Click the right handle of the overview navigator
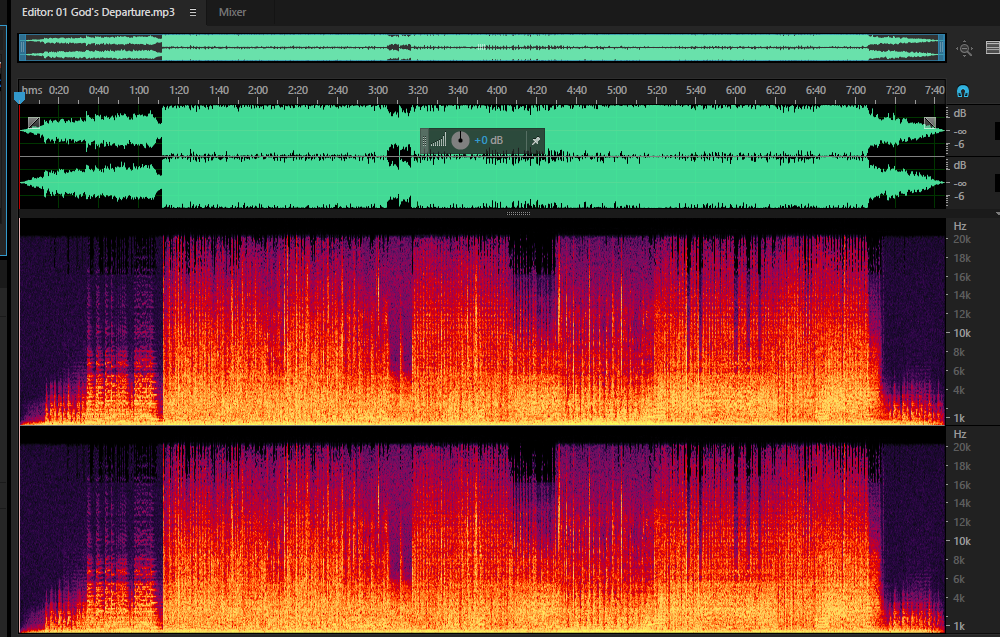1000x637 pixels. [941, 48]
